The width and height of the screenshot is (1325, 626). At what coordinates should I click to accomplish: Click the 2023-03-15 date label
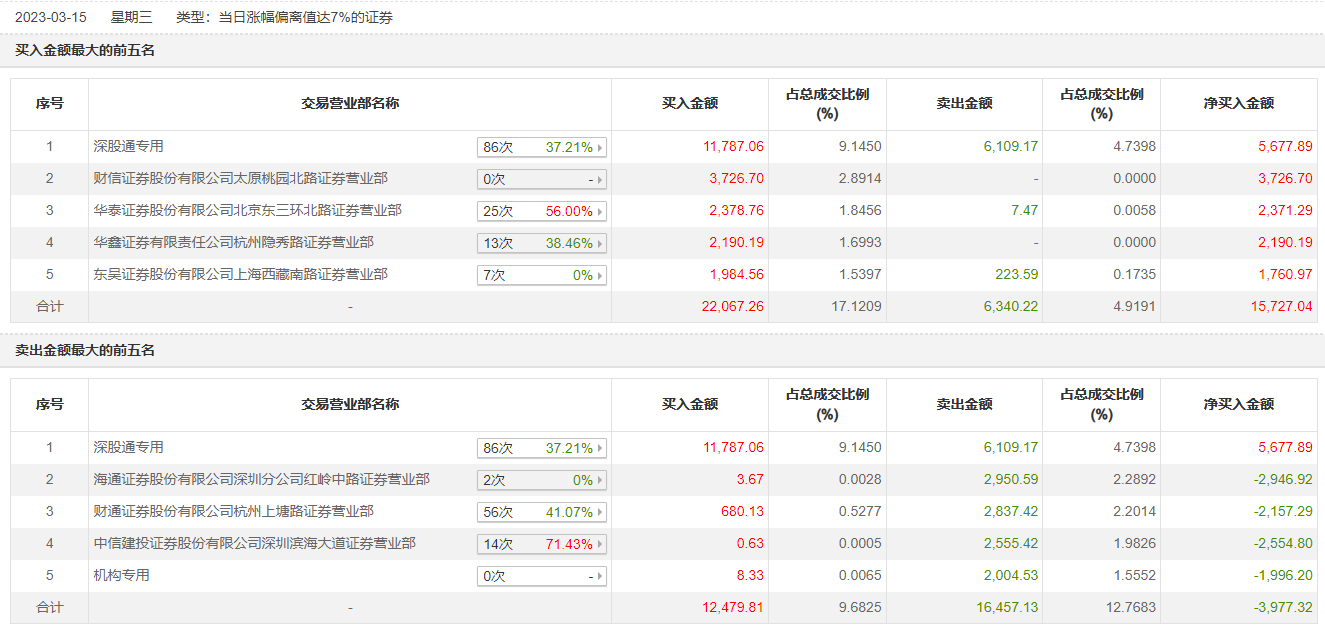(51, 17)
